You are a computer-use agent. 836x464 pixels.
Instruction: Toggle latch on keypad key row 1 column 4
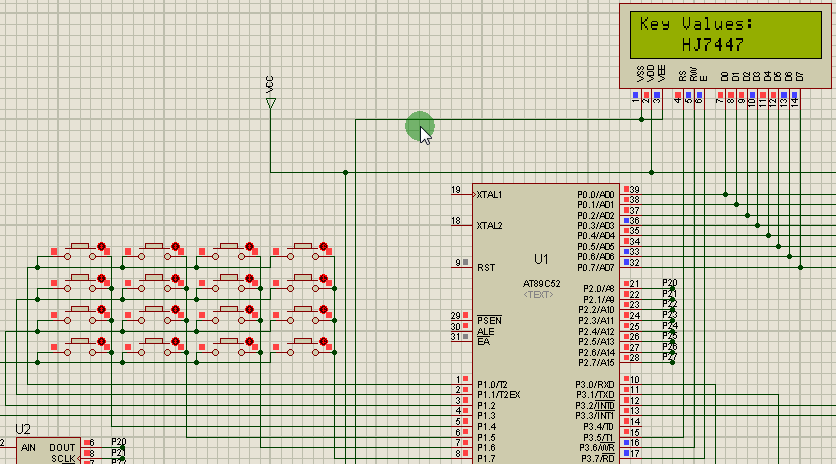coord(323,246)
